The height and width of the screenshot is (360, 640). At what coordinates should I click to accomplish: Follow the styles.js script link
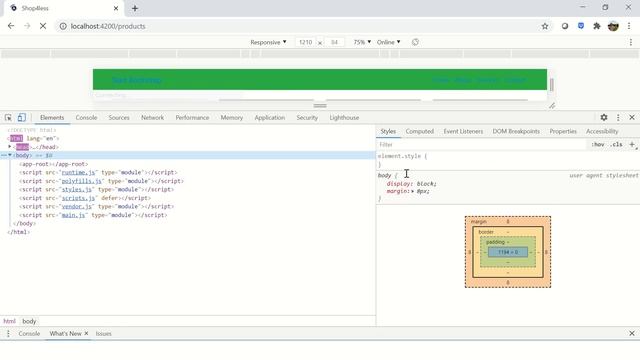(x=77, y=189)
